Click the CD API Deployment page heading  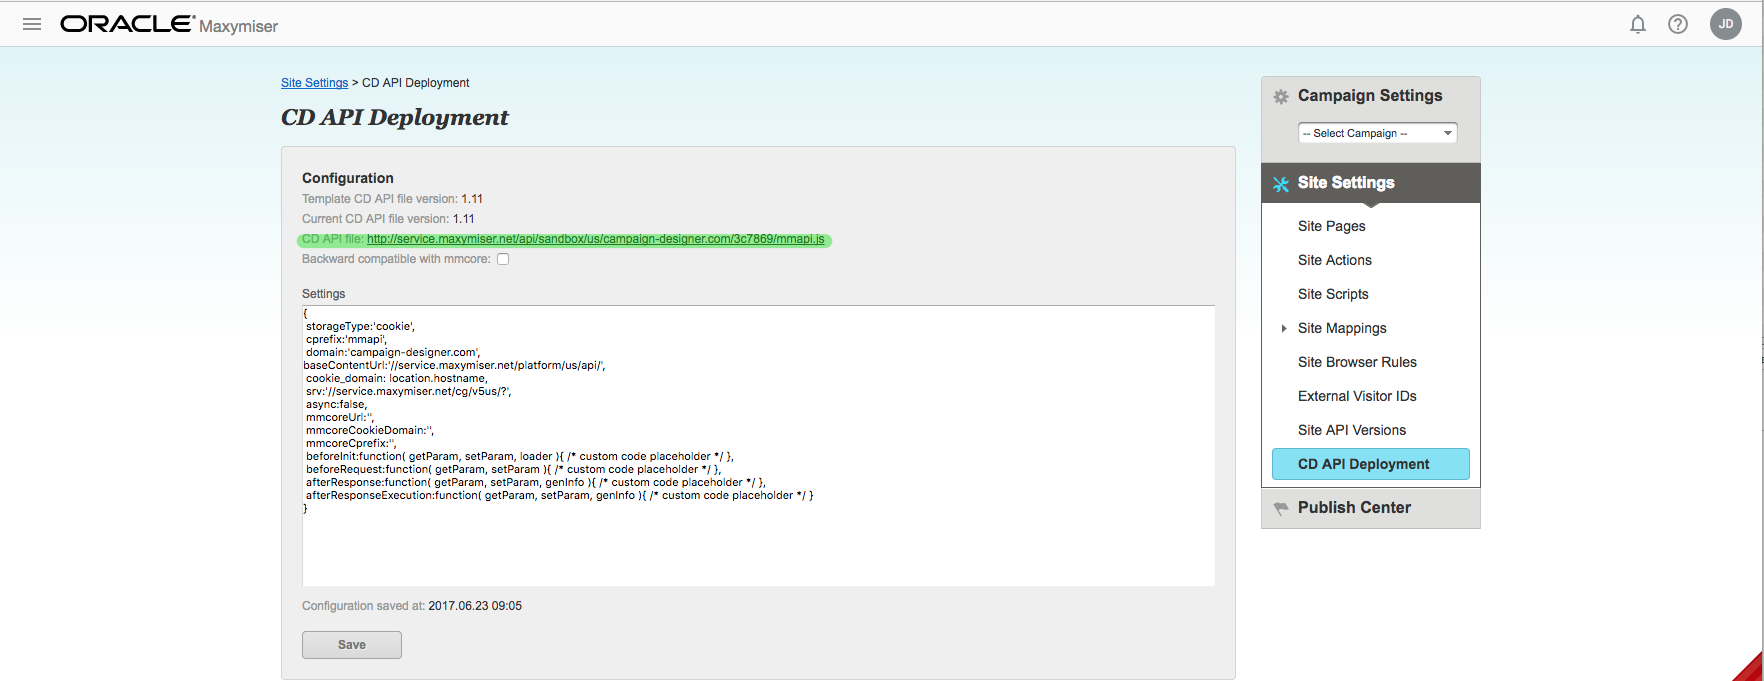pyautogui.click(x=394, y=118)
